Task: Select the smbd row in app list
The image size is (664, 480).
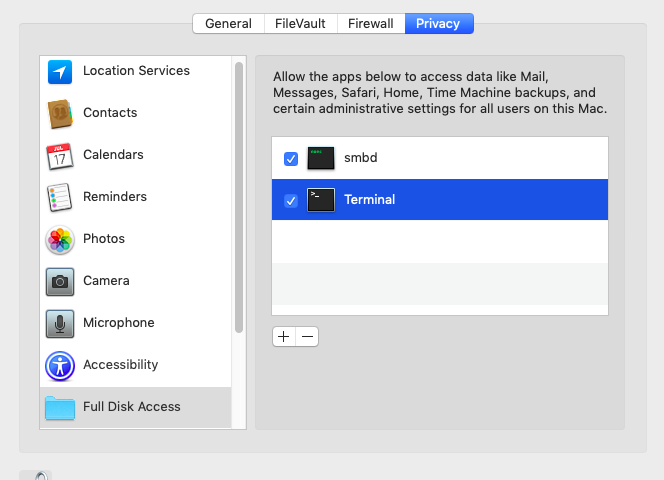Action: pos(450,159)
